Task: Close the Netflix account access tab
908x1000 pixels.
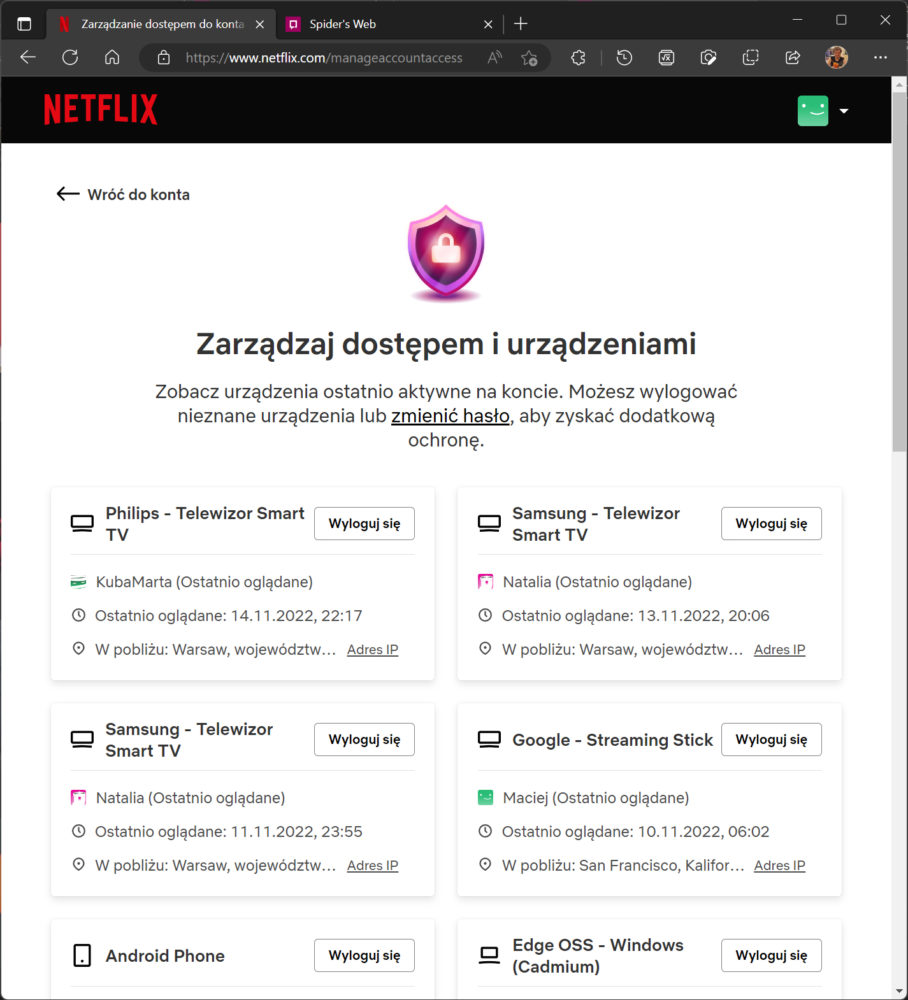Action: pyautogui.click(x=260, y=24)
